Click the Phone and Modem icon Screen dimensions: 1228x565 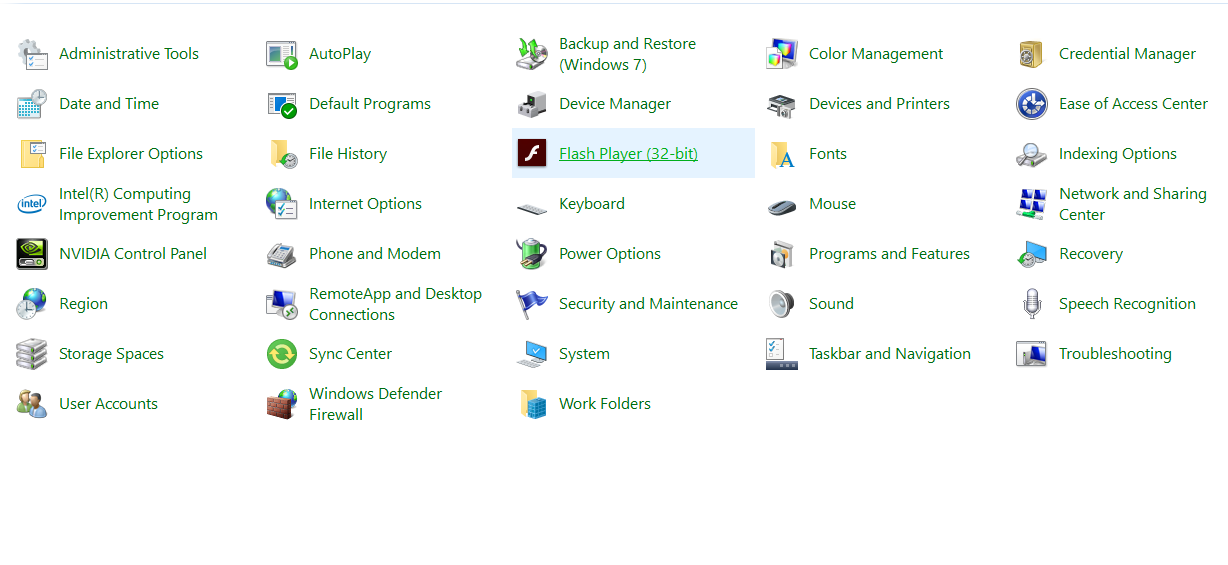(282, 254)
